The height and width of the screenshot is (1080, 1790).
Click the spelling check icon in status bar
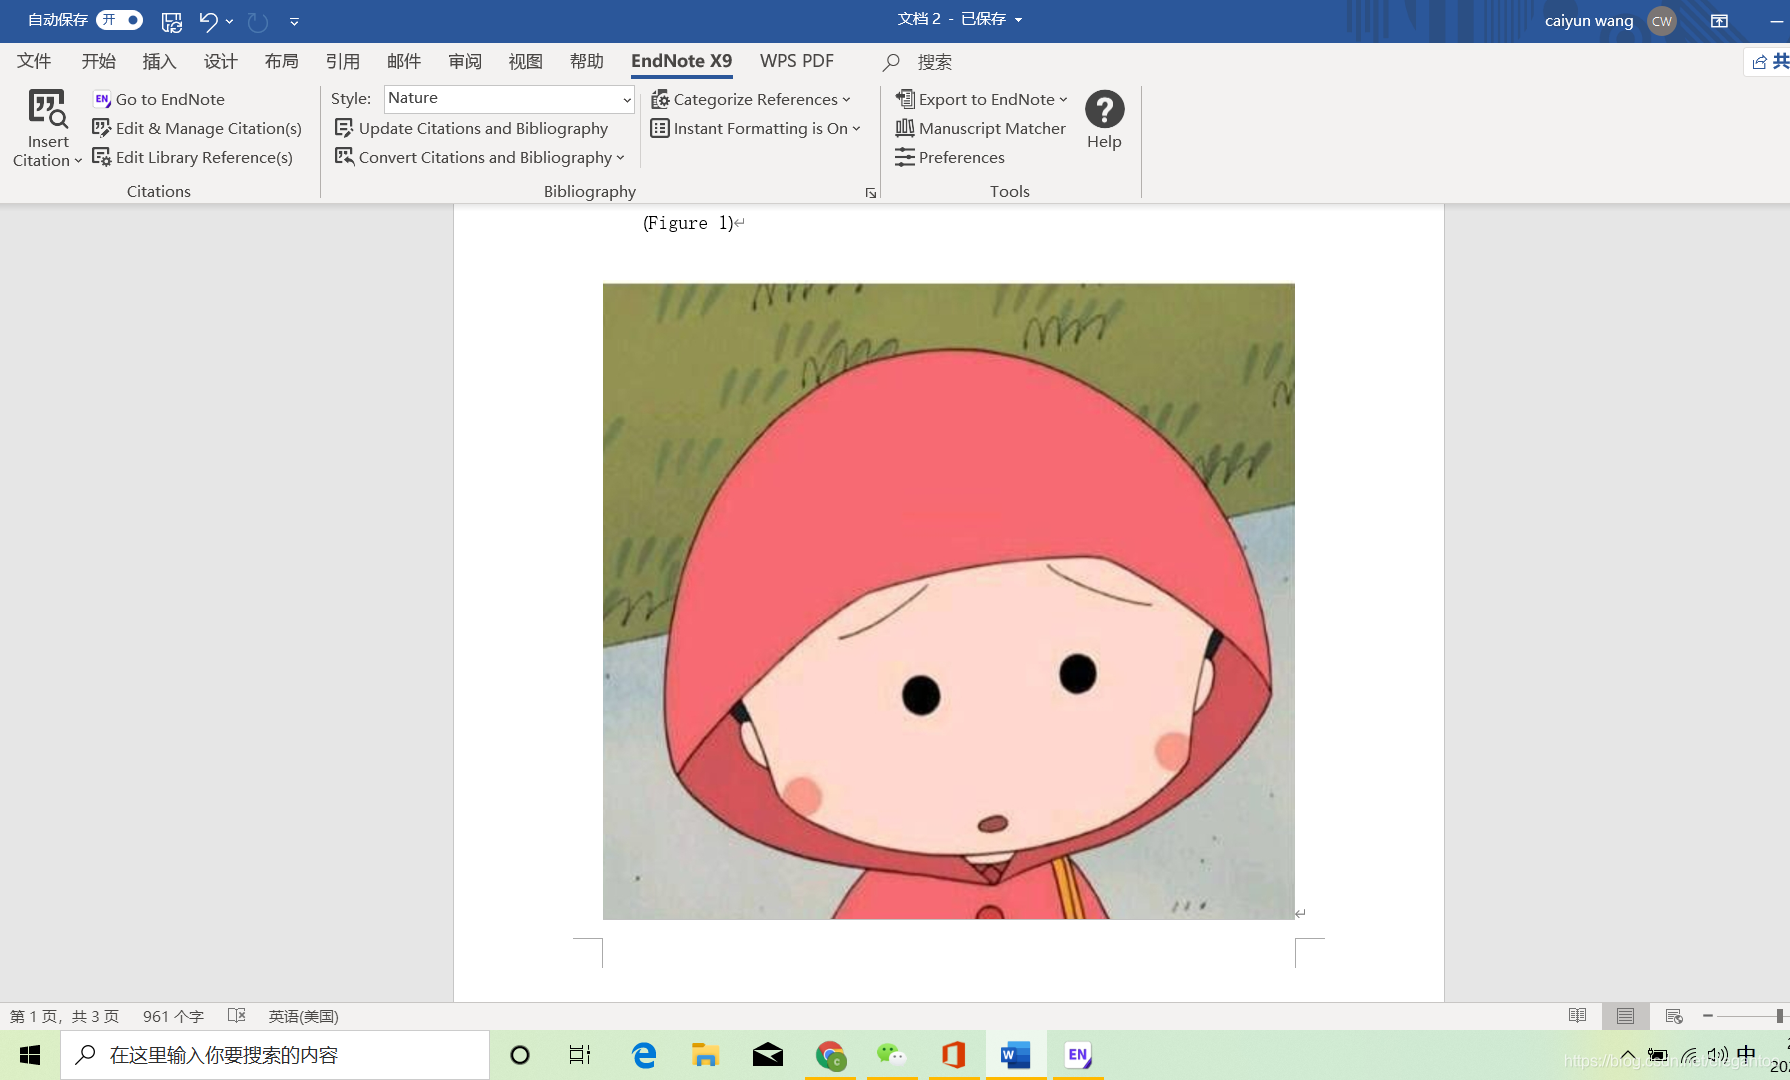point(237,1016)
